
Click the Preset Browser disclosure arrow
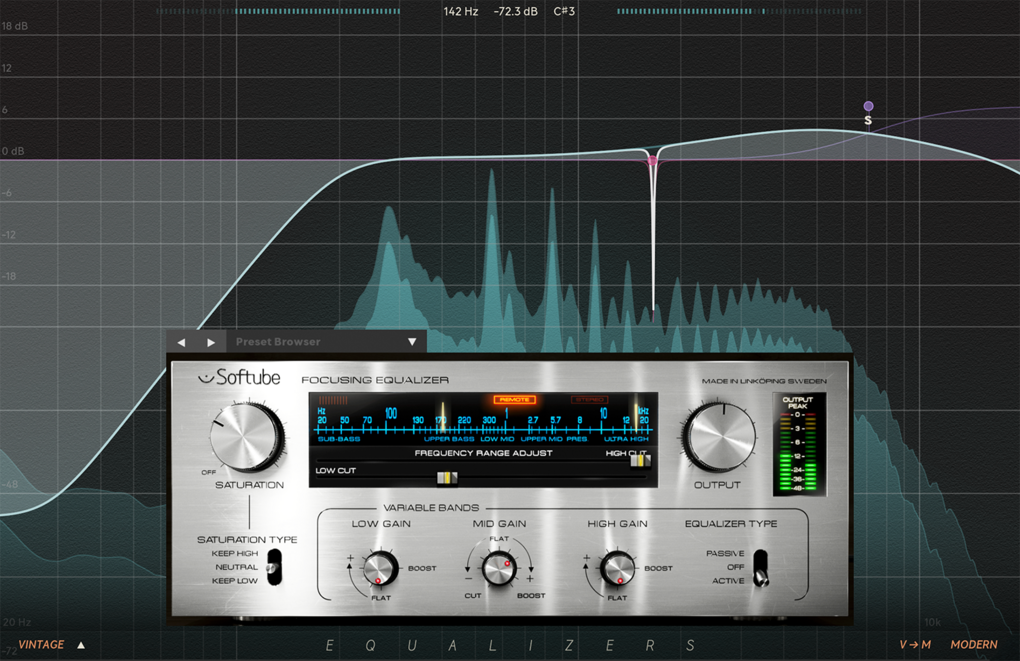click(x=412, y=341)
